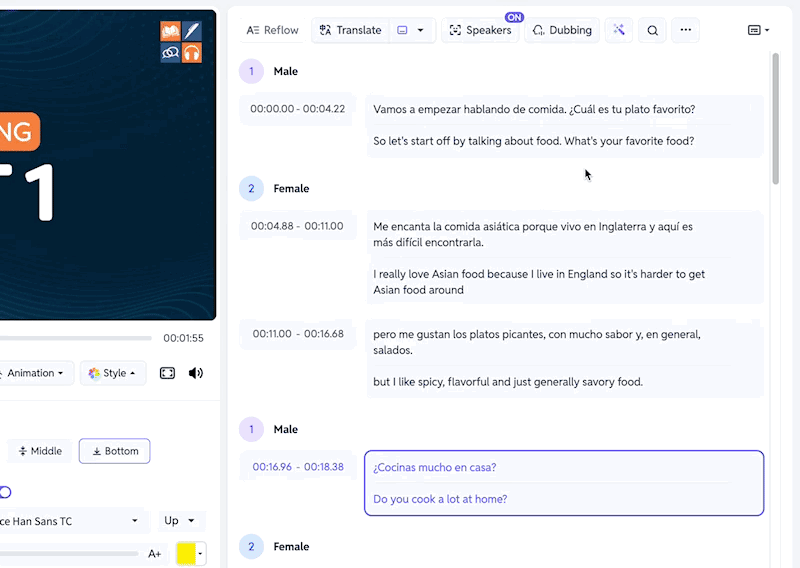Toggle fullscreen video preview
The image size is (800, 568).
167,373
